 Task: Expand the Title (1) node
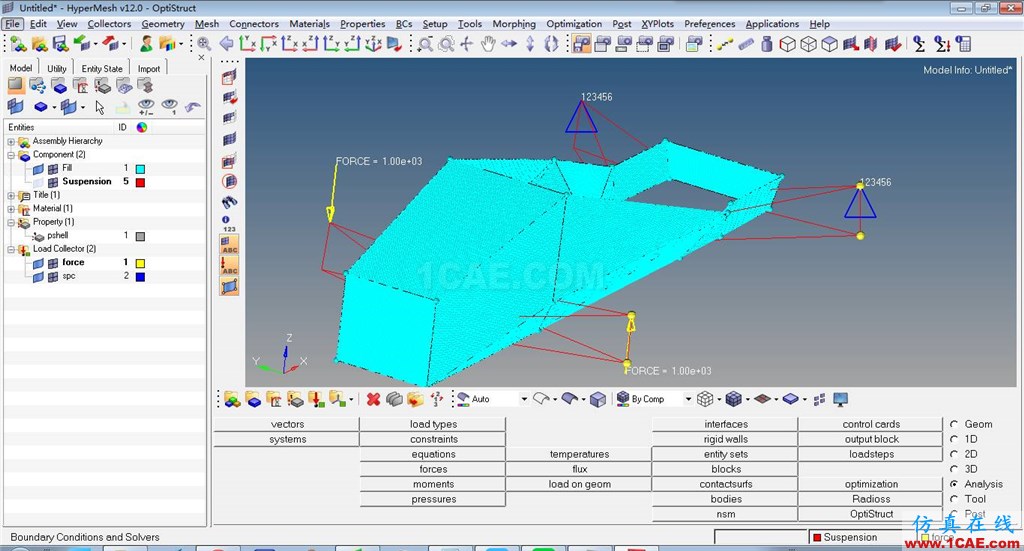11,195
